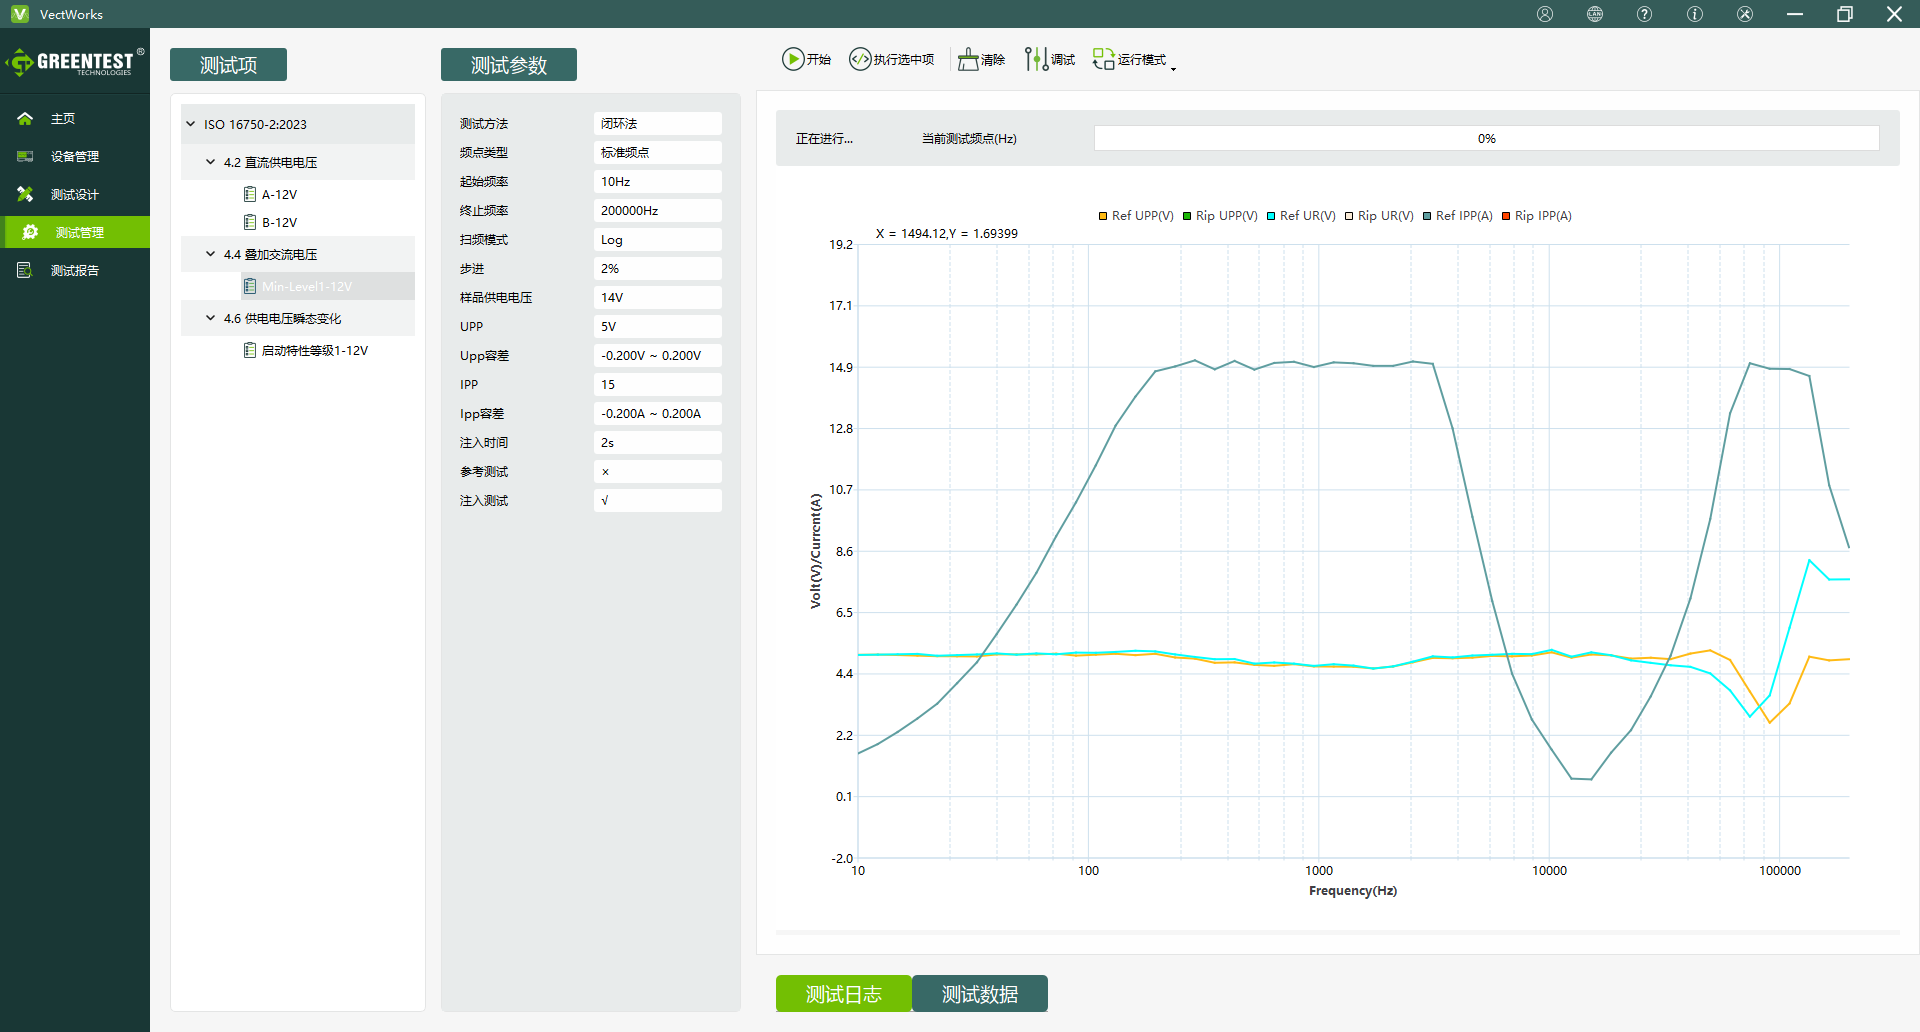This screenshot has height=1032, width=1920.
Task: Click the Execute Selected (执行选中项) icon
Action: click(860, 59)
